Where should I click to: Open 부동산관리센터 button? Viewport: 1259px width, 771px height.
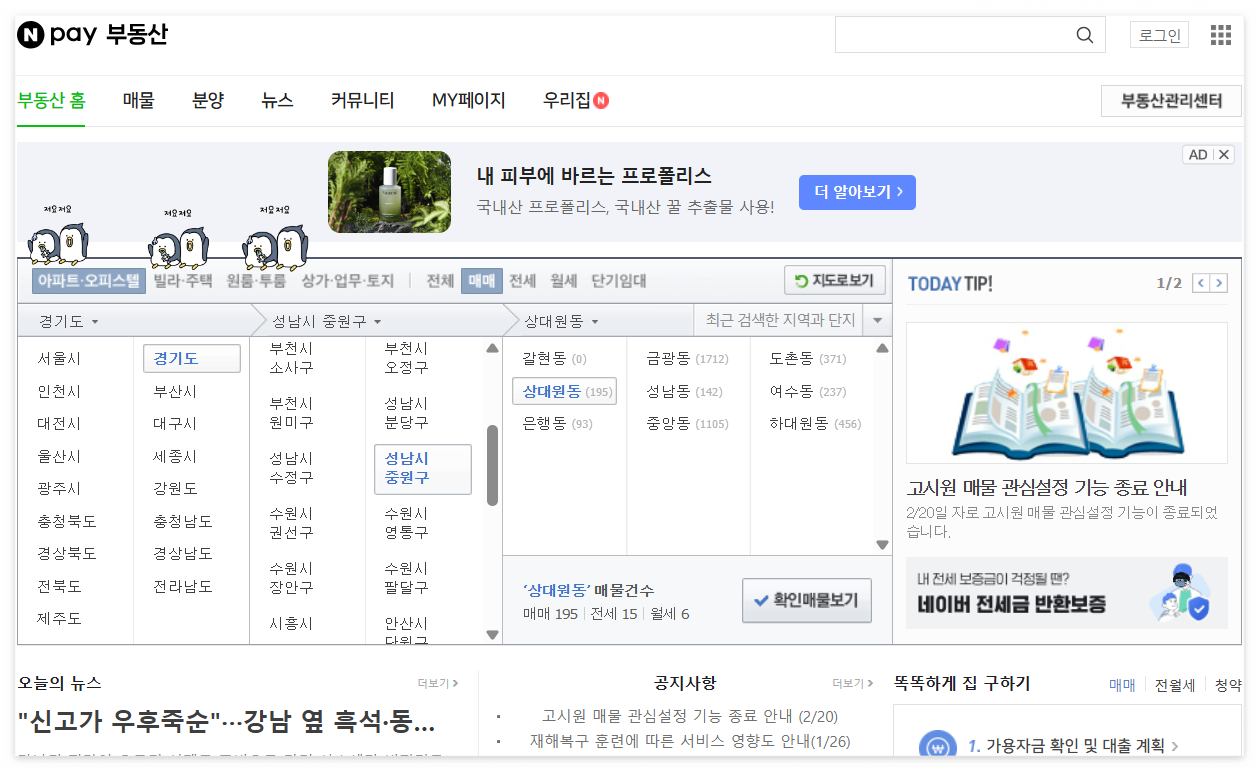tap(1171, 101)
